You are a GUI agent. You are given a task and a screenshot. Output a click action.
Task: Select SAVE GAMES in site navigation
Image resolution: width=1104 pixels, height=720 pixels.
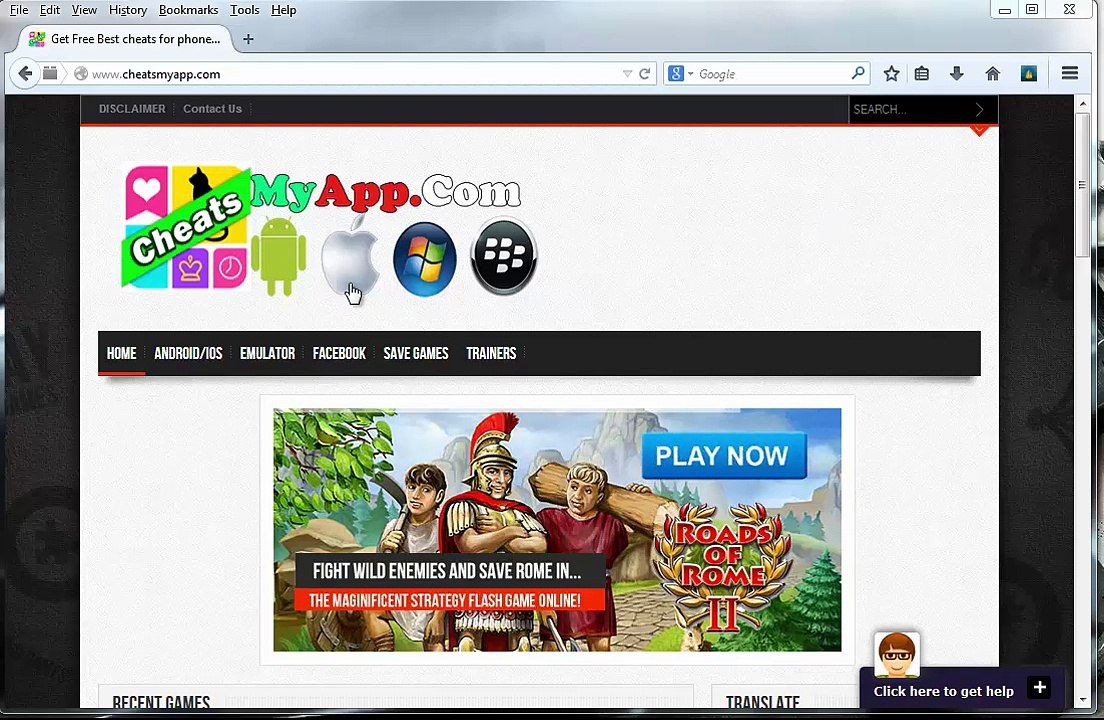click(x=415, y=353)
